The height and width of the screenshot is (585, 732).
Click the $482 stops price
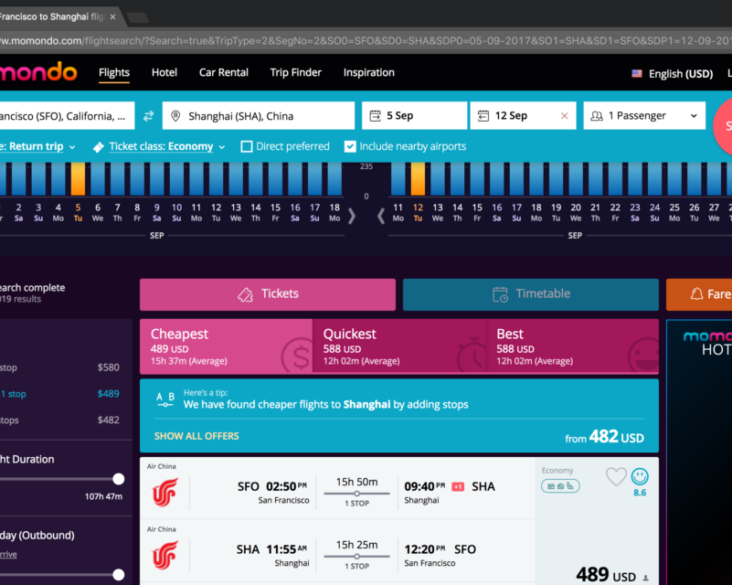click(108, 420)
